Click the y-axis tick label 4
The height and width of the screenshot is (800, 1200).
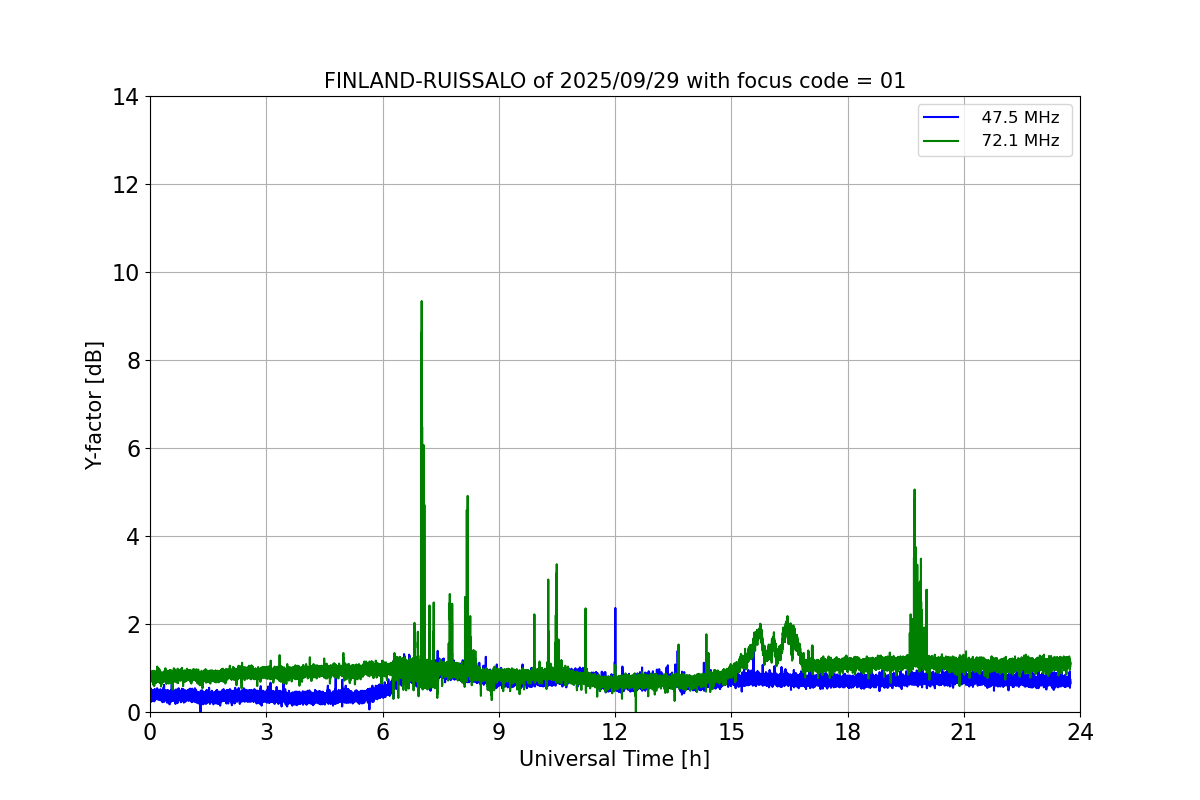[132, 537]
